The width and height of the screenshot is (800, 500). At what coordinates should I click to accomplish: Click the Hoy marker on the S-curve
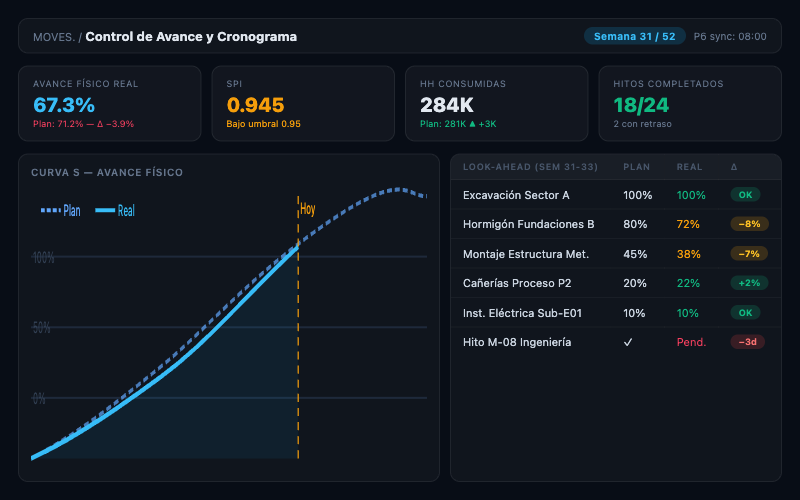pos(307,210)
